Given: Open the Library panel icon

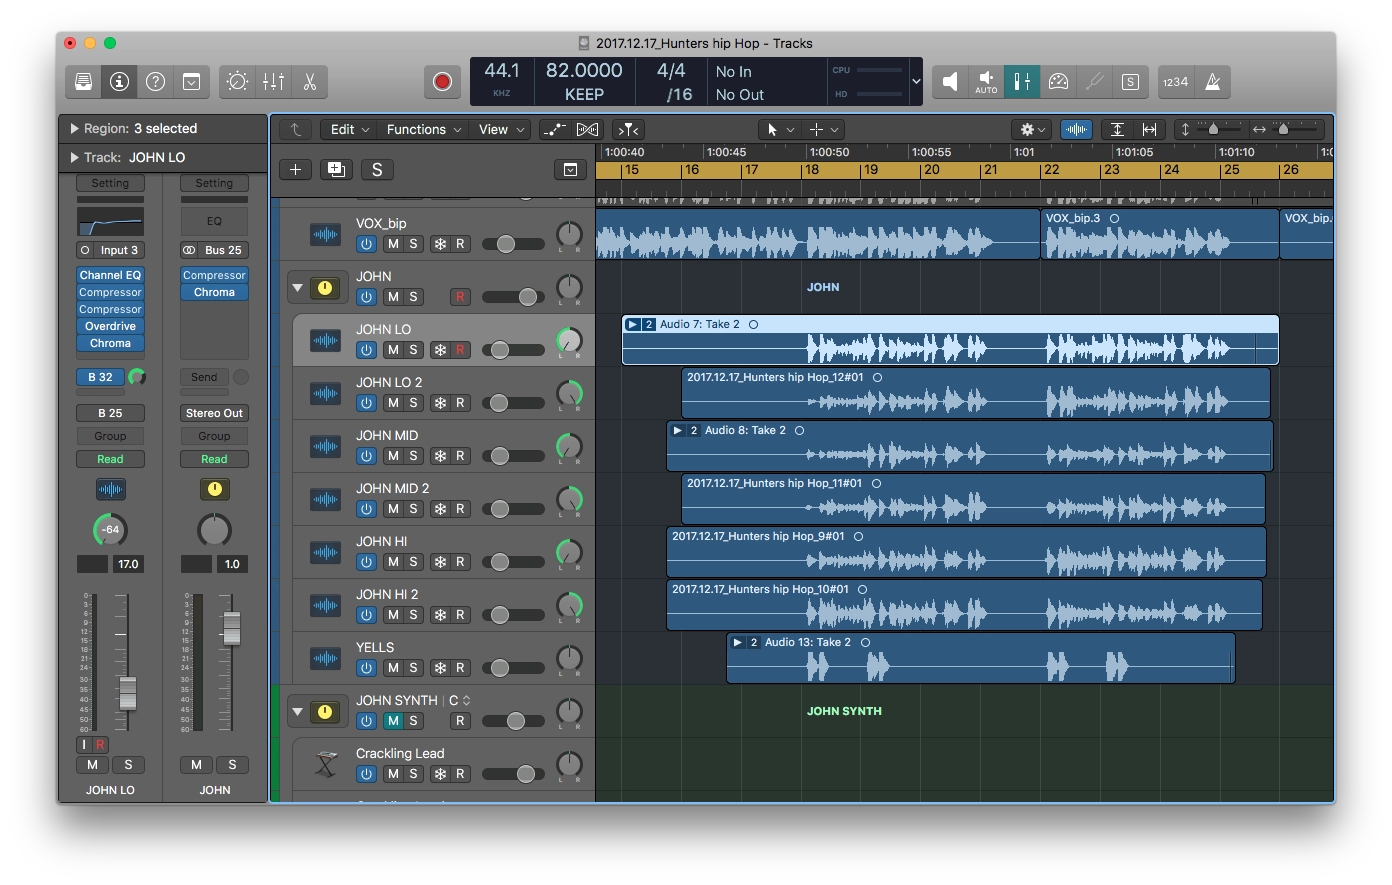Looking at the screenshot, I should (84, 82).
